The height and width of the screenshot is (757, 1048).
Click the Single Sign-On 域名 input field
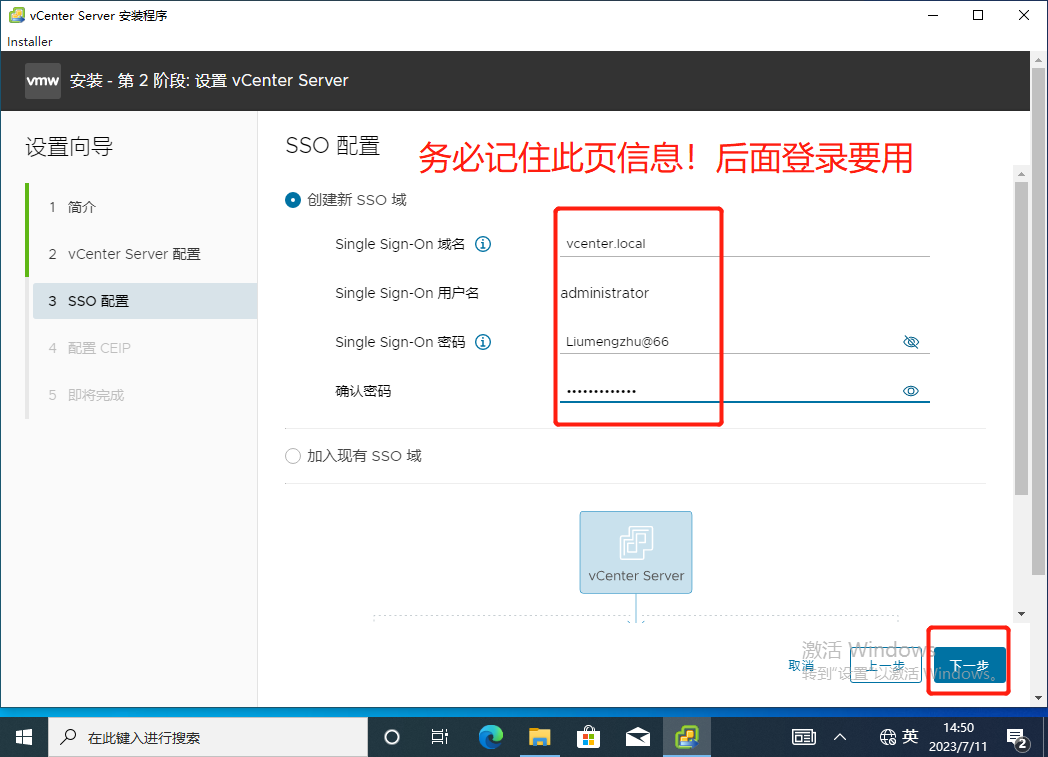point(745,244)
